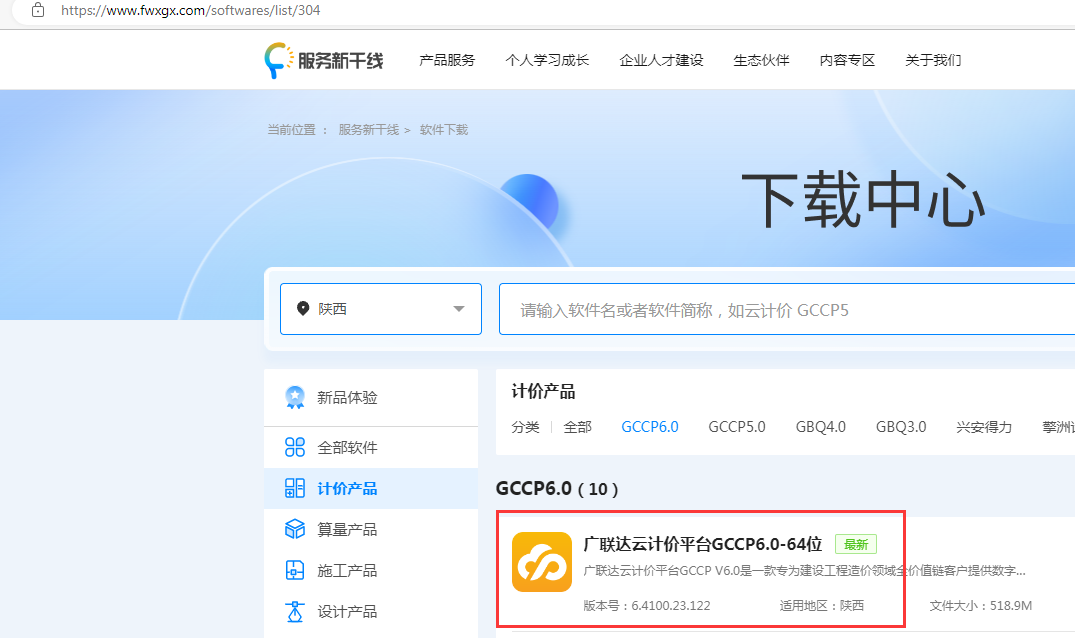Click the 计价产品 panel heading
Viewport: 1075px width, 638px height.
coord(543,391)
